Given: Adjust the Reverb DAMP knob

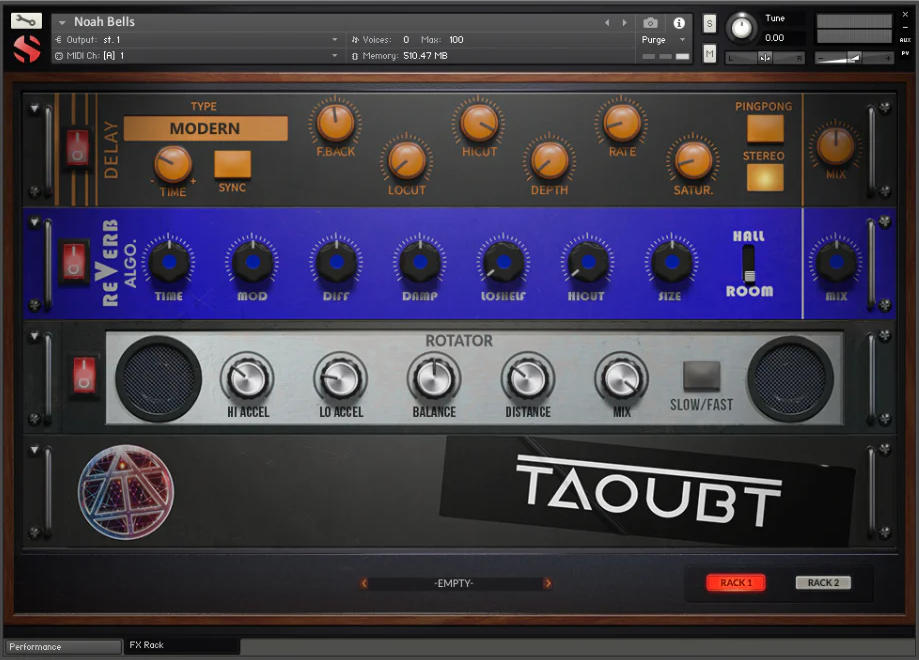Looking at the screenshot, I should pyautogui.click(x=420, y=262).
